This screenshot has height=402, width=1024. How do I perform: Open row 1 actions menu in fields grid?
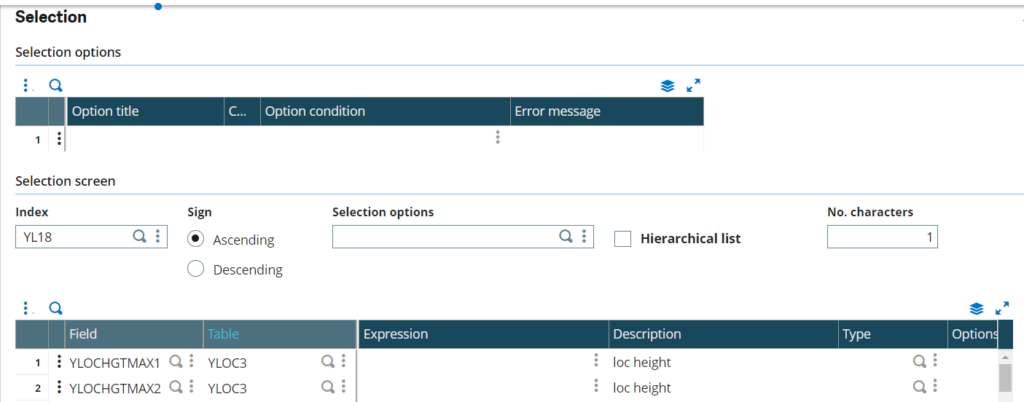point(59,362)
